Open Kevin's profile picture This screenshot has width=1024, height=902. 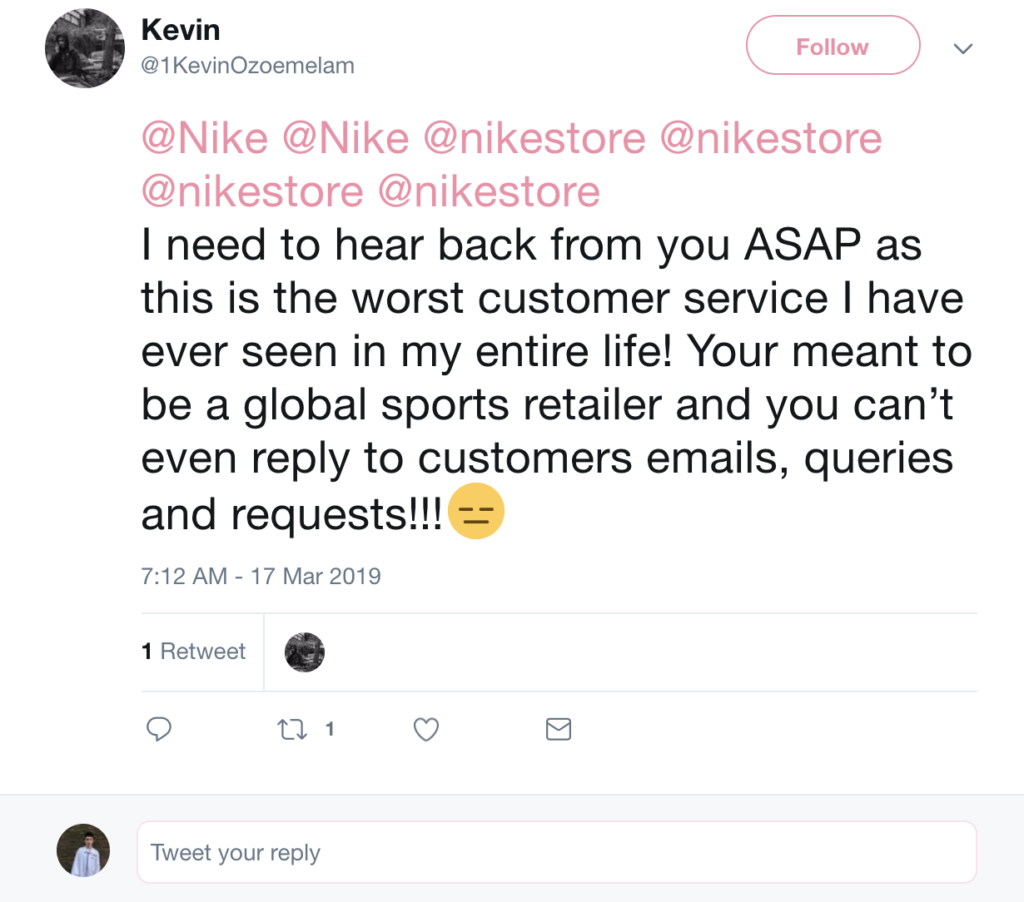click(x=85, y=50)
